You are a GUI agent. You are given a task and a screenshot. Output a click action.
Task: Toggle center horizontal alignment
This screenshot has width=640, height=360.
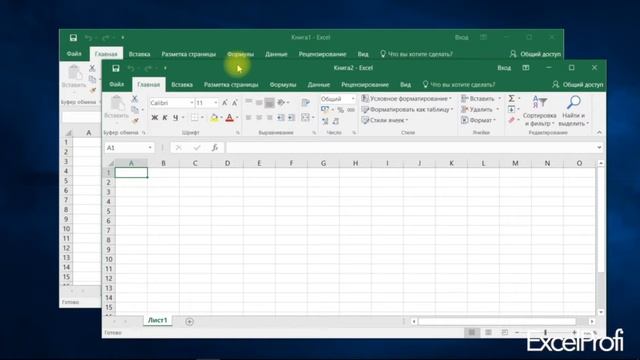pos(259,118)
